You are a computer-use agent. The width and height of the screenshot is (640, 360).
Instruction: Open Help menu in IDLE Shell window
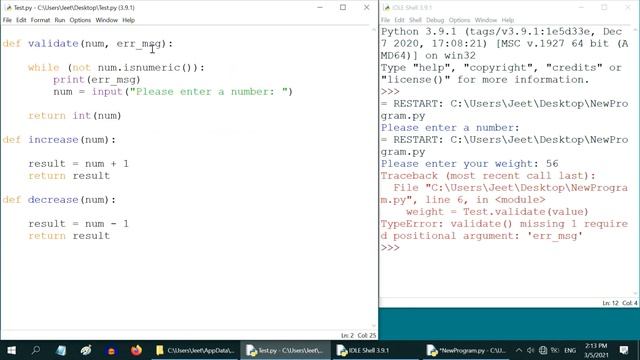coord(507,20)
